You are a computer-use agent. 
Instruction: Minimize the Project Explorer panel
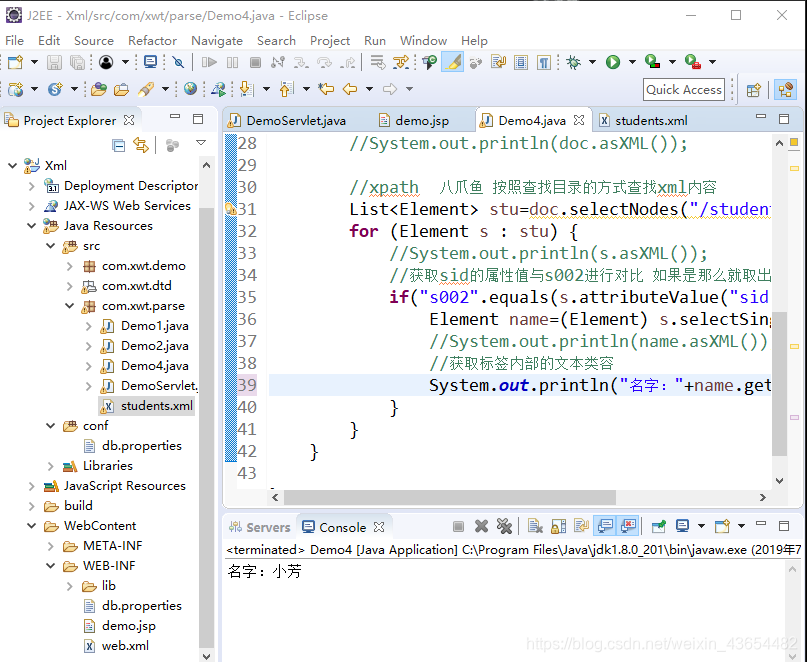click(175, 118)
